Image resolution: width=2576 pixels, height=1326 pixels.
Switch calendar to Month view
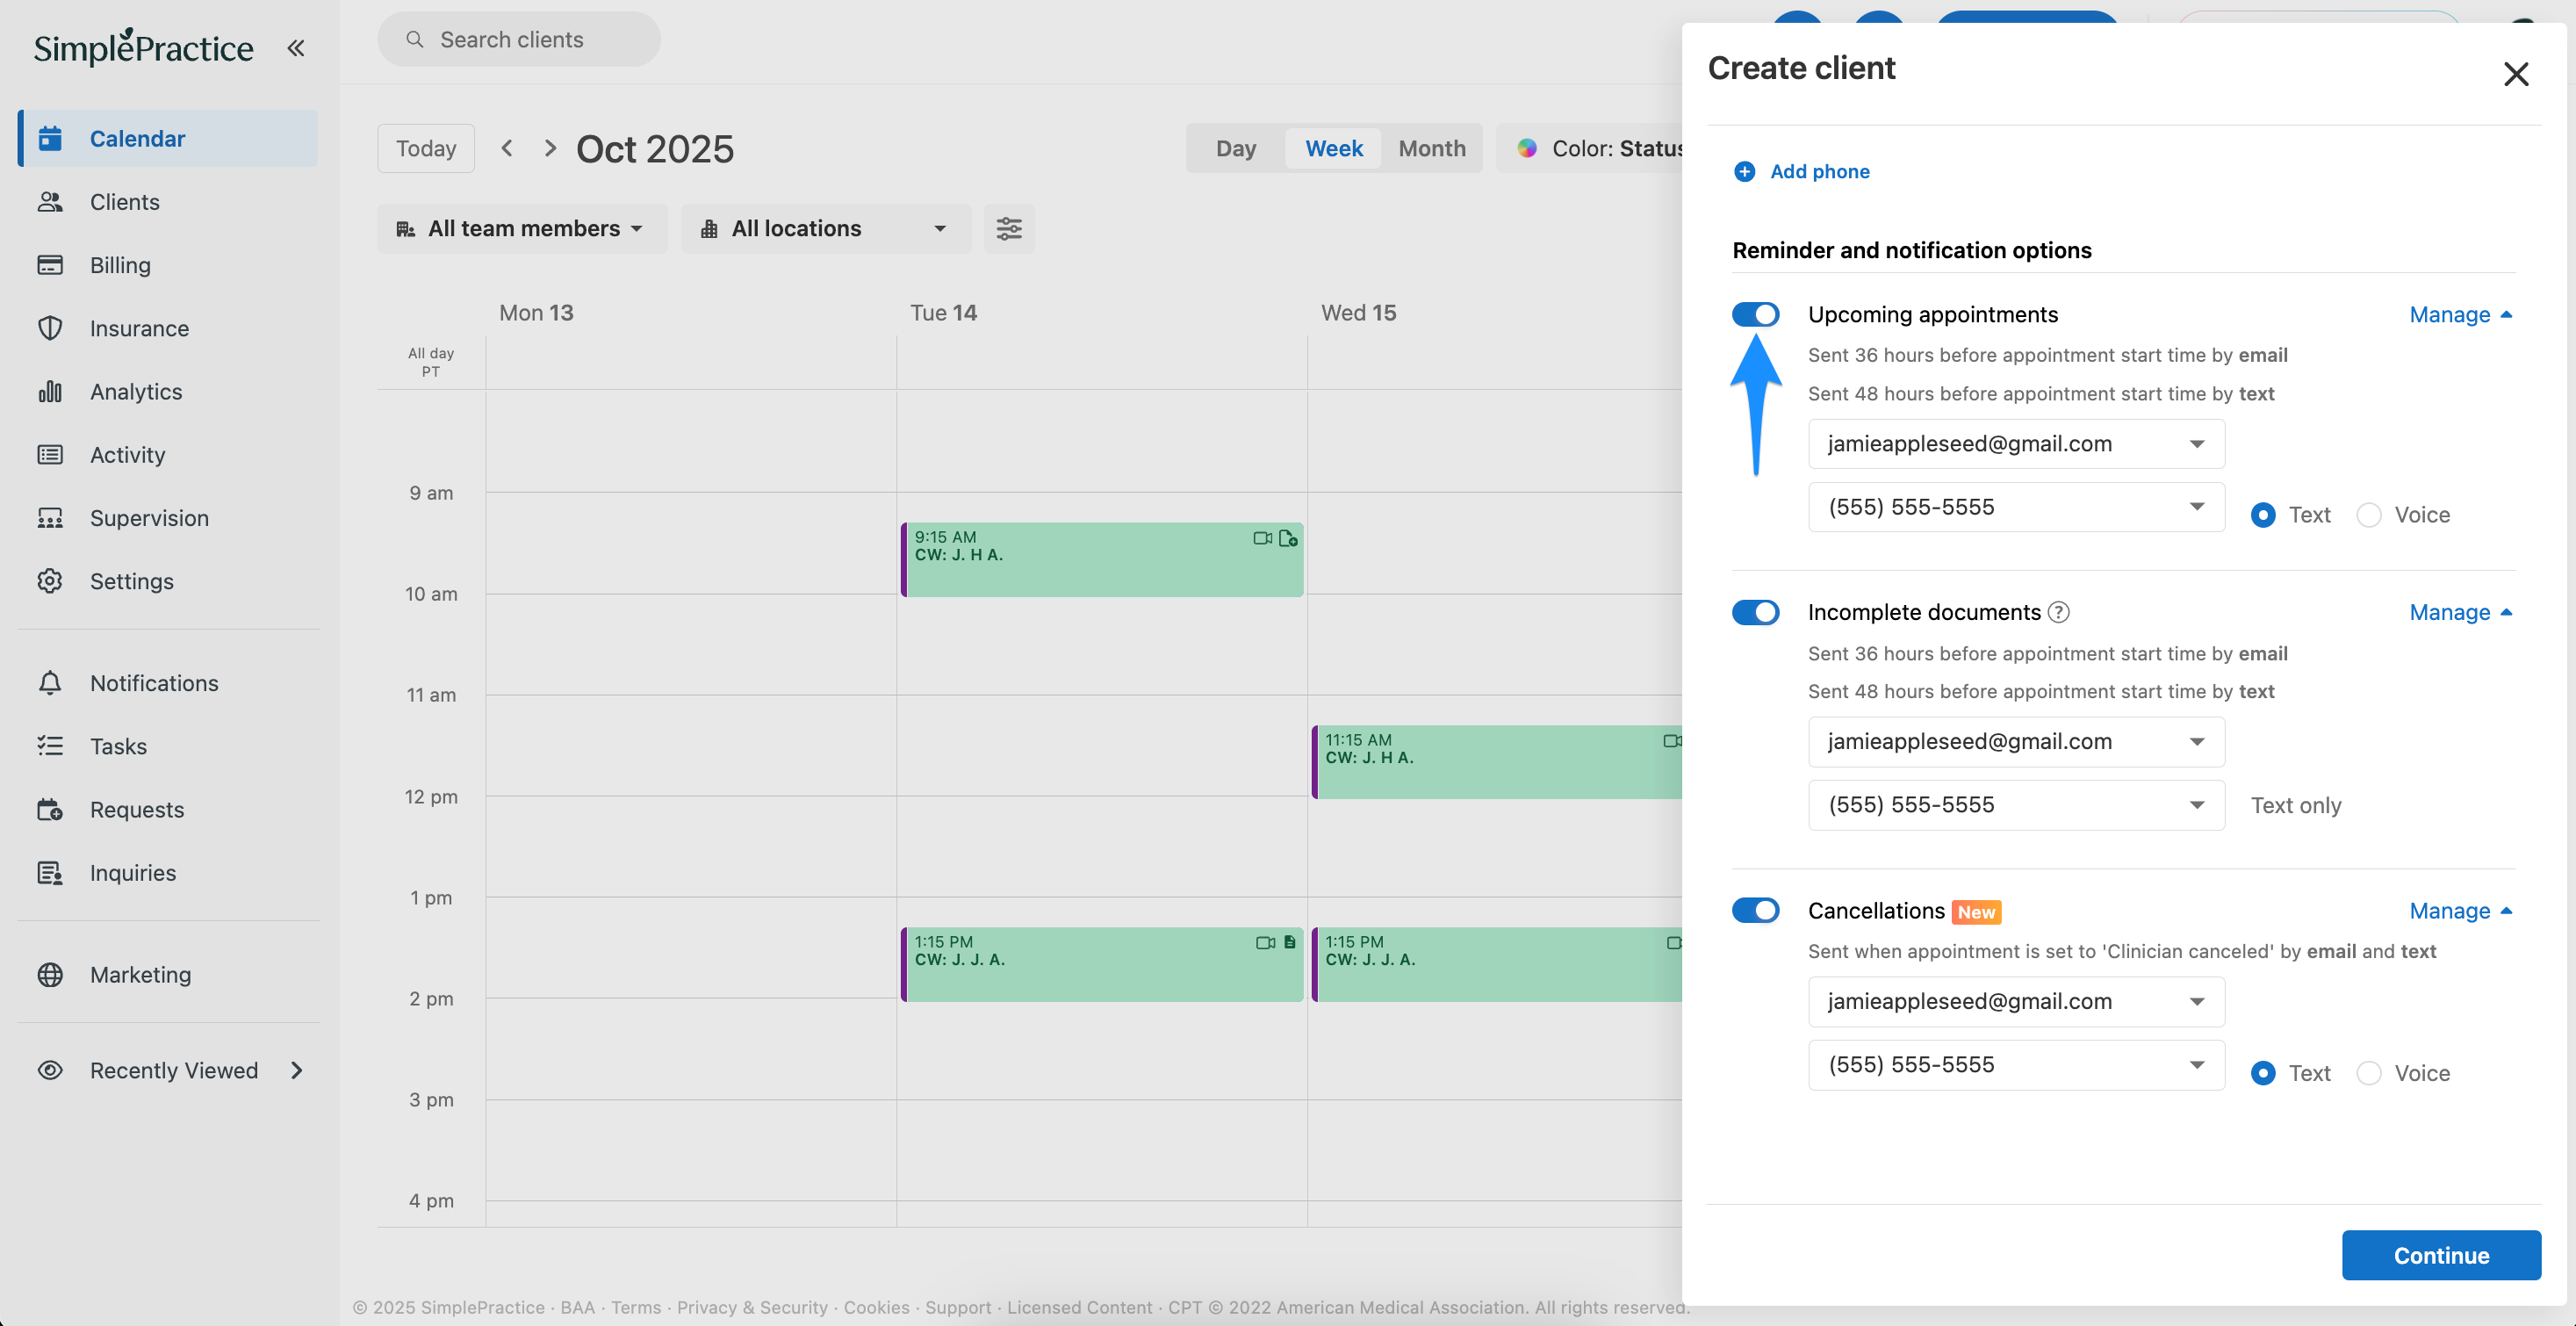click(1431, 148)
